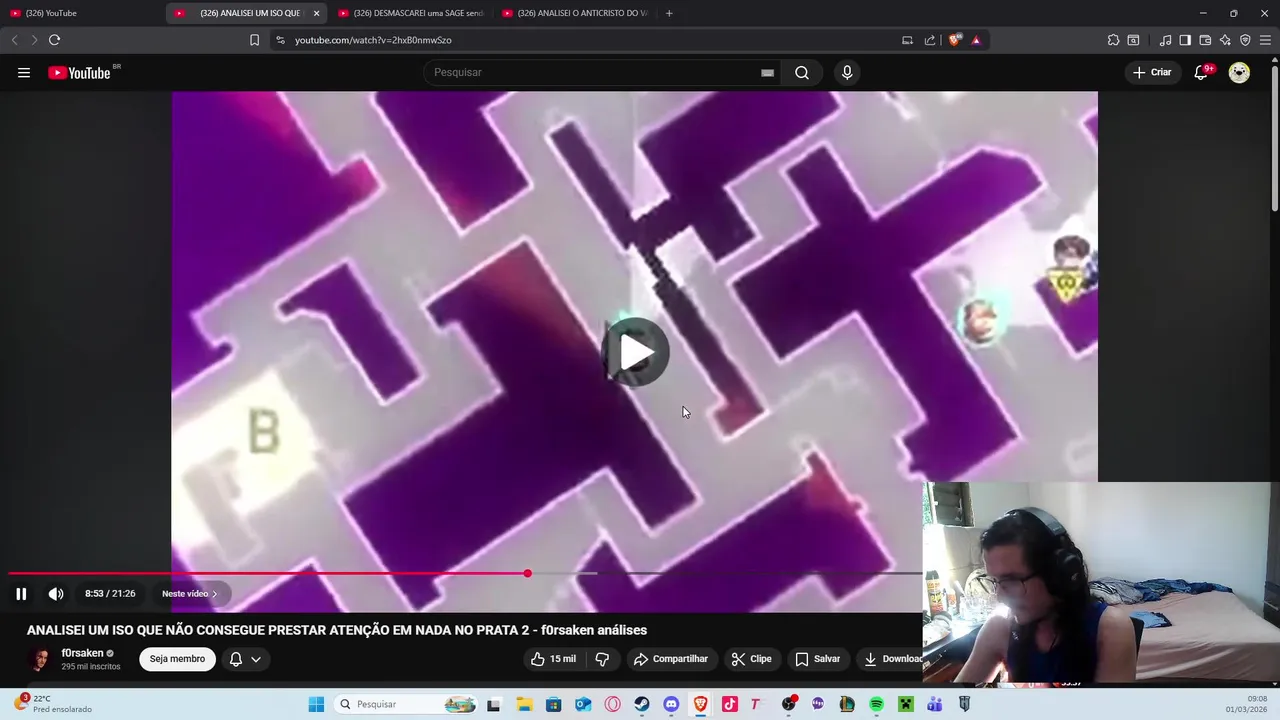1280x720 pixels.
Task: Click the 8:53 / 21:26 time display
Action: [x=110, y=593]
